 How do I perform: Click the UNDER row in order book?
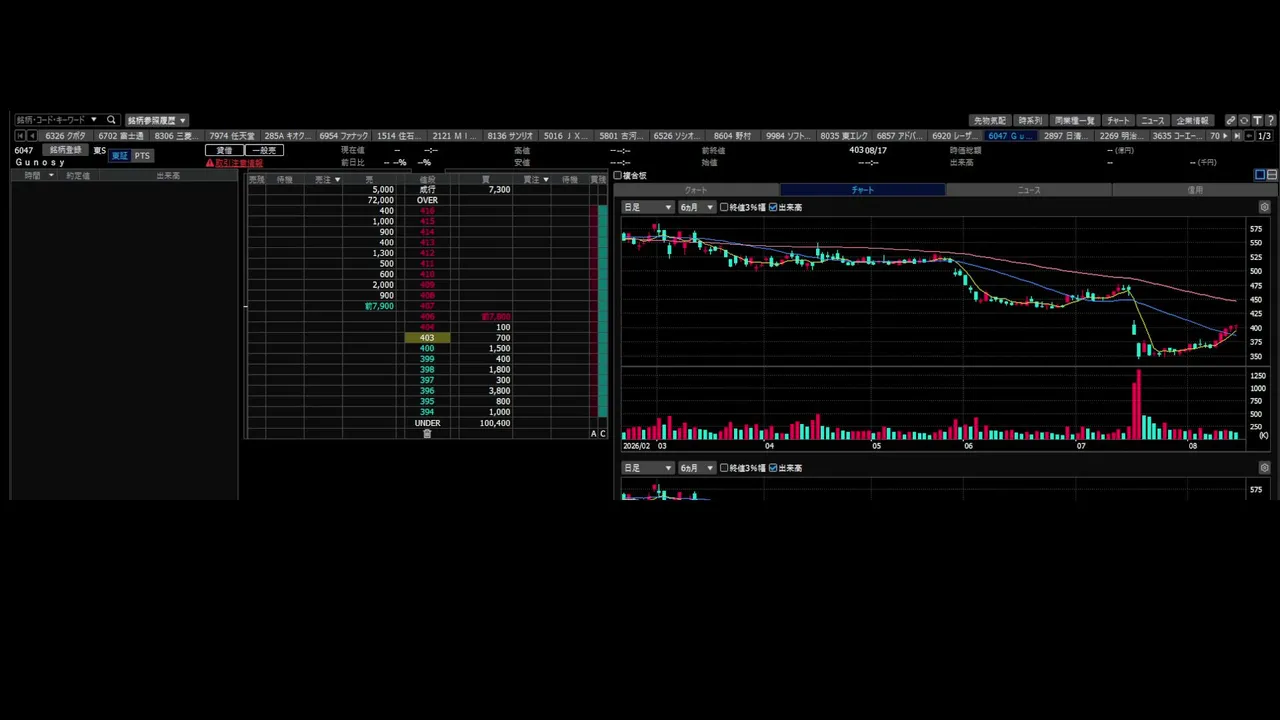pyautogui.click(x=427, y=423)
